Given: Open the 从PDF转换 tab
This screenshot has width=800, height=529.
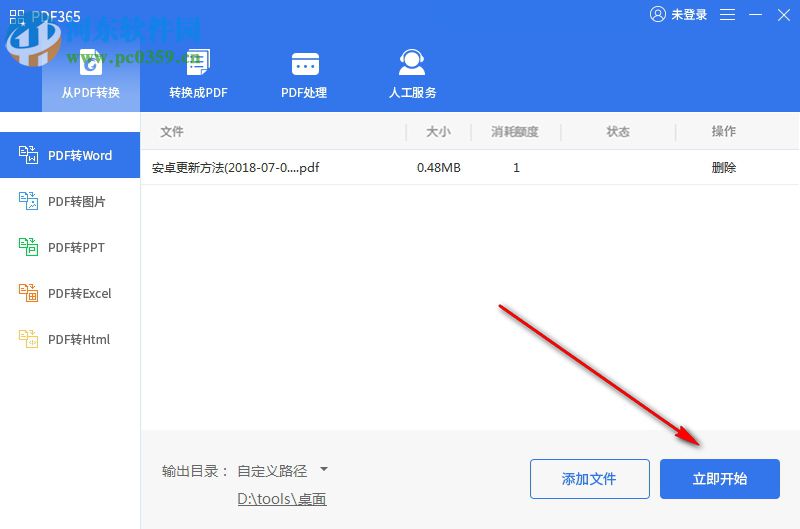Looking at the screenshot, I should 91,77.
